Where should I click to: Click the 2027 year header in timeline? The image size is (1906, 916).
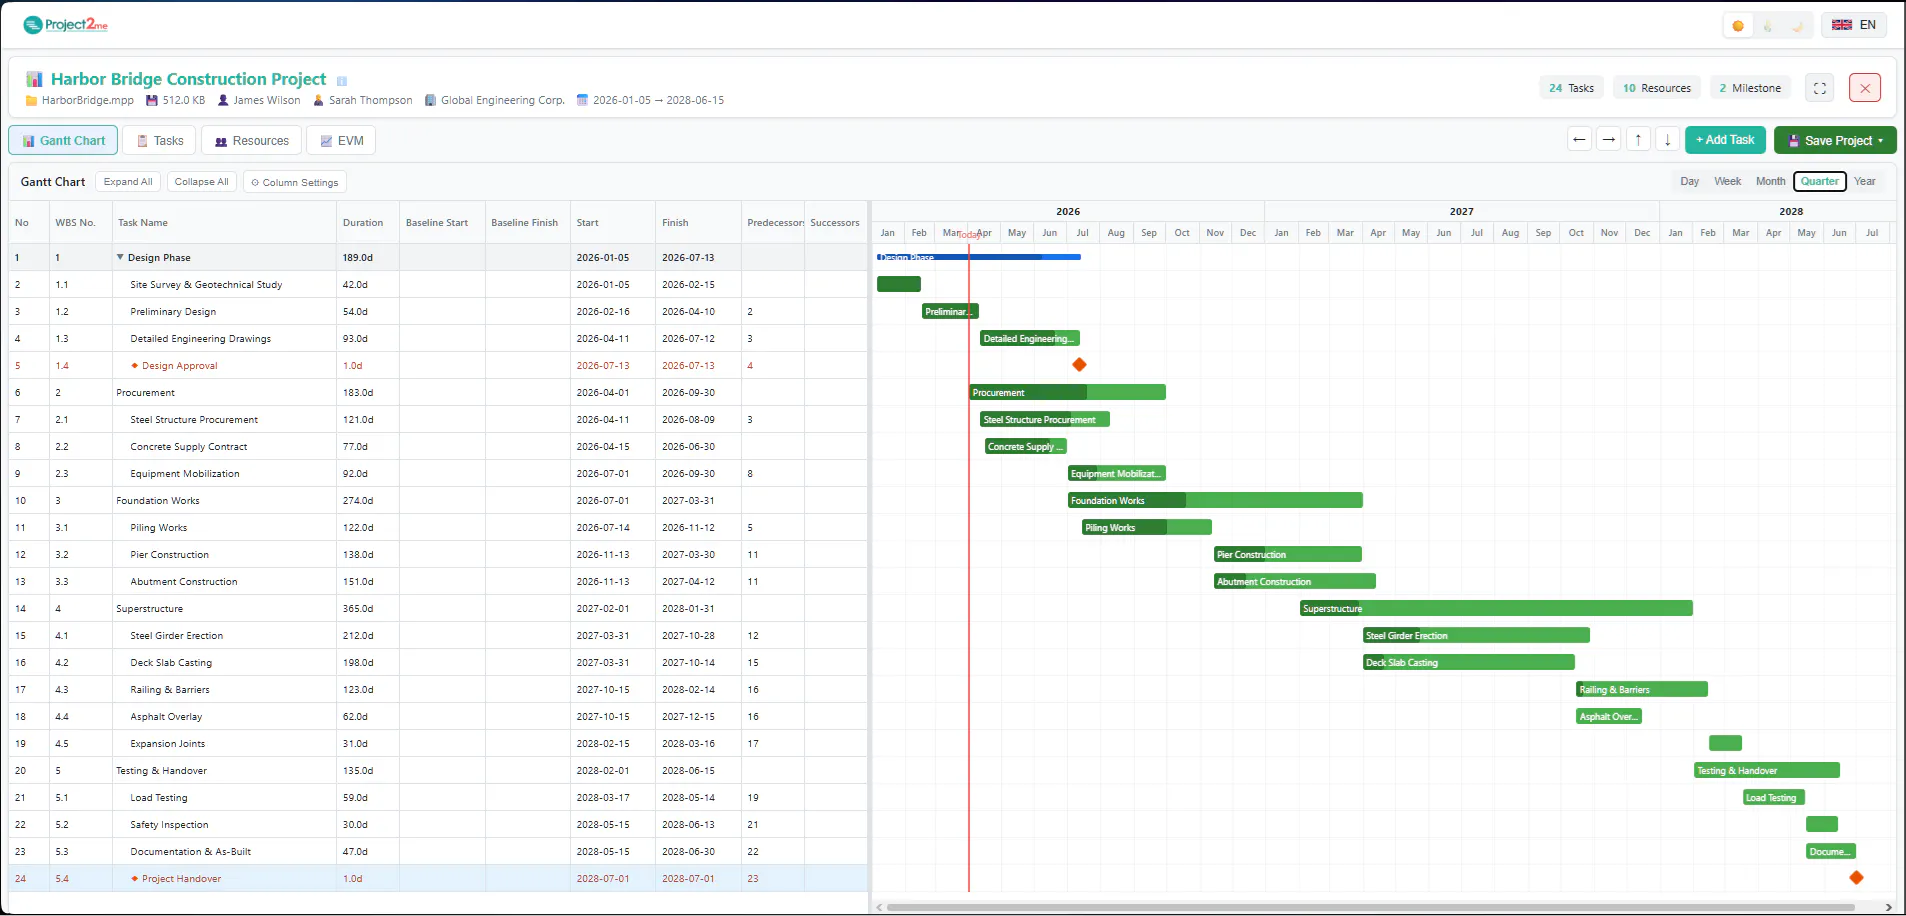(x=1462, y=211)
